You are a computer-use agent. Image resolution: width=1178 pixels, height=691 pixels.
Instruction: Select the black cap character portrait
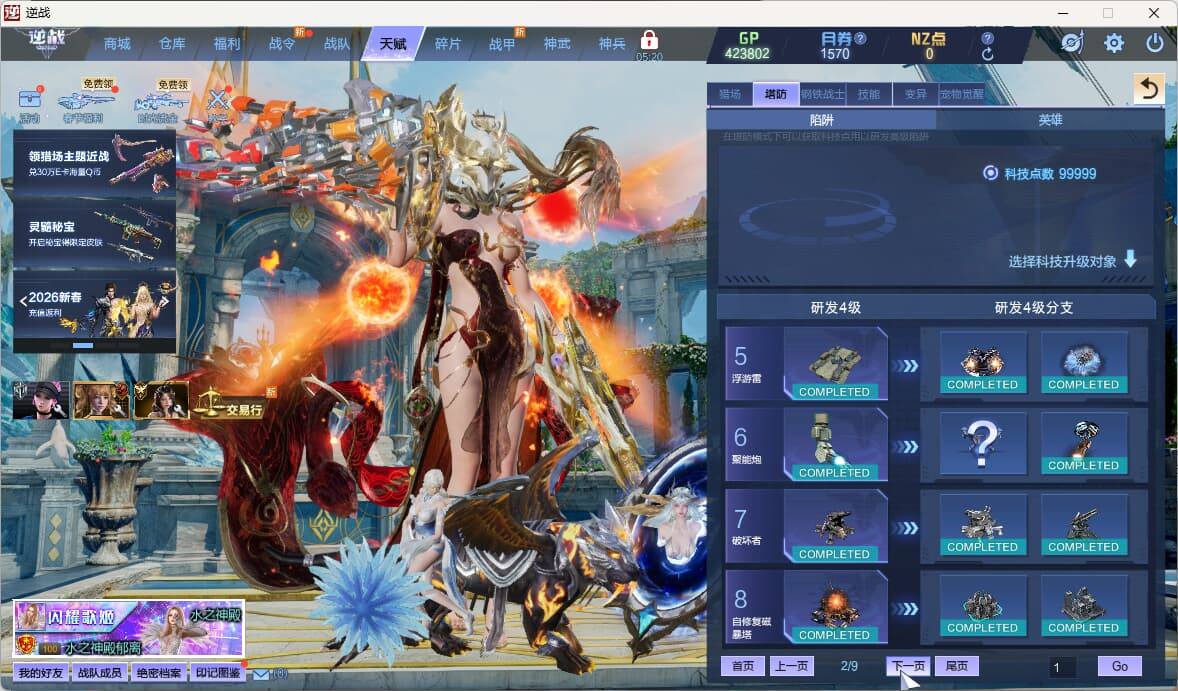click(41, 400)
